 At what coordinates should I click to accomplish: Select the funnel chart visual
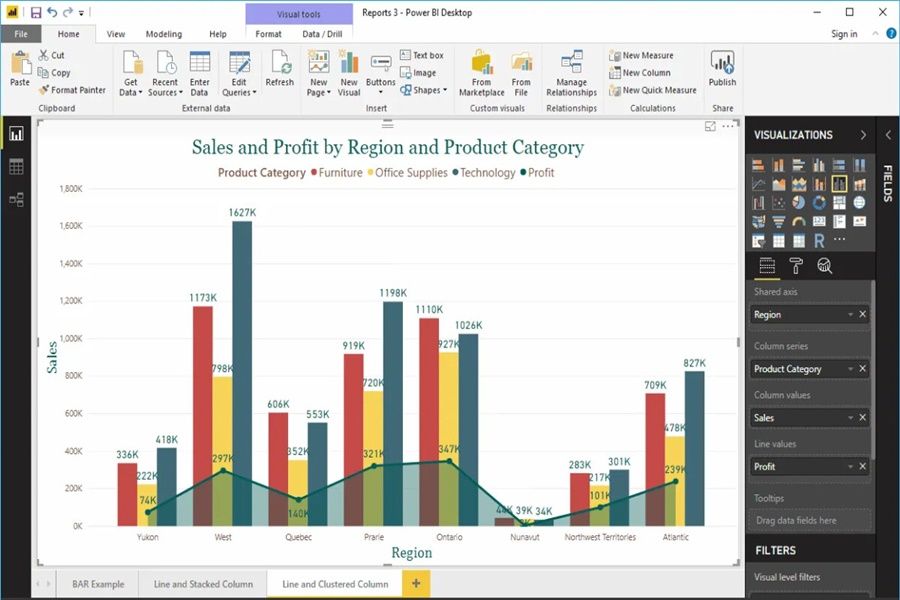(x=778, y=222)
